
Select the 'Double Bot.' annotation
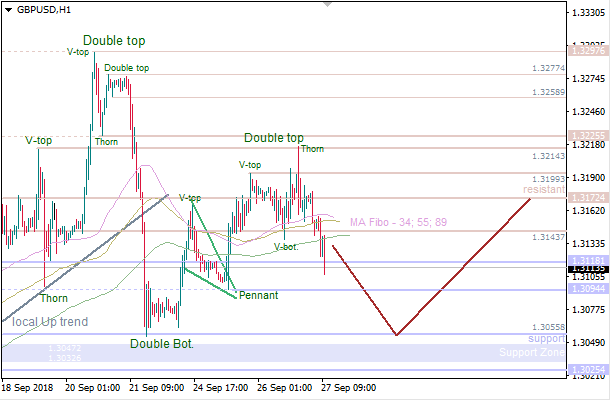click(162, 344)
